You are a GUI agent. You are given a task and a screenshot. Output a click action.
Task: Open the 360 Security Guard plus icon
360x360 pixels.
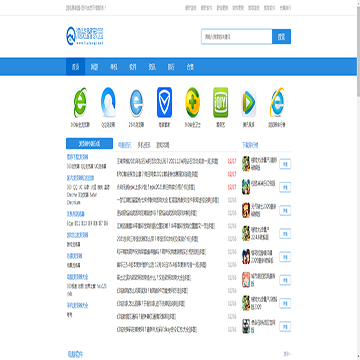[193, 102]
